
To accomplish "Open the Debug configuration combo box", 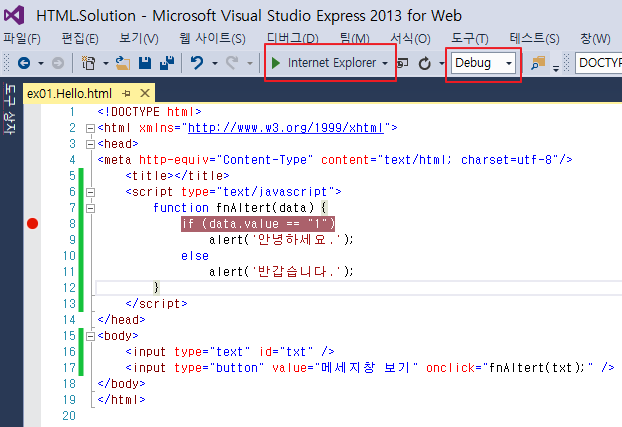I will pos(483,63).
